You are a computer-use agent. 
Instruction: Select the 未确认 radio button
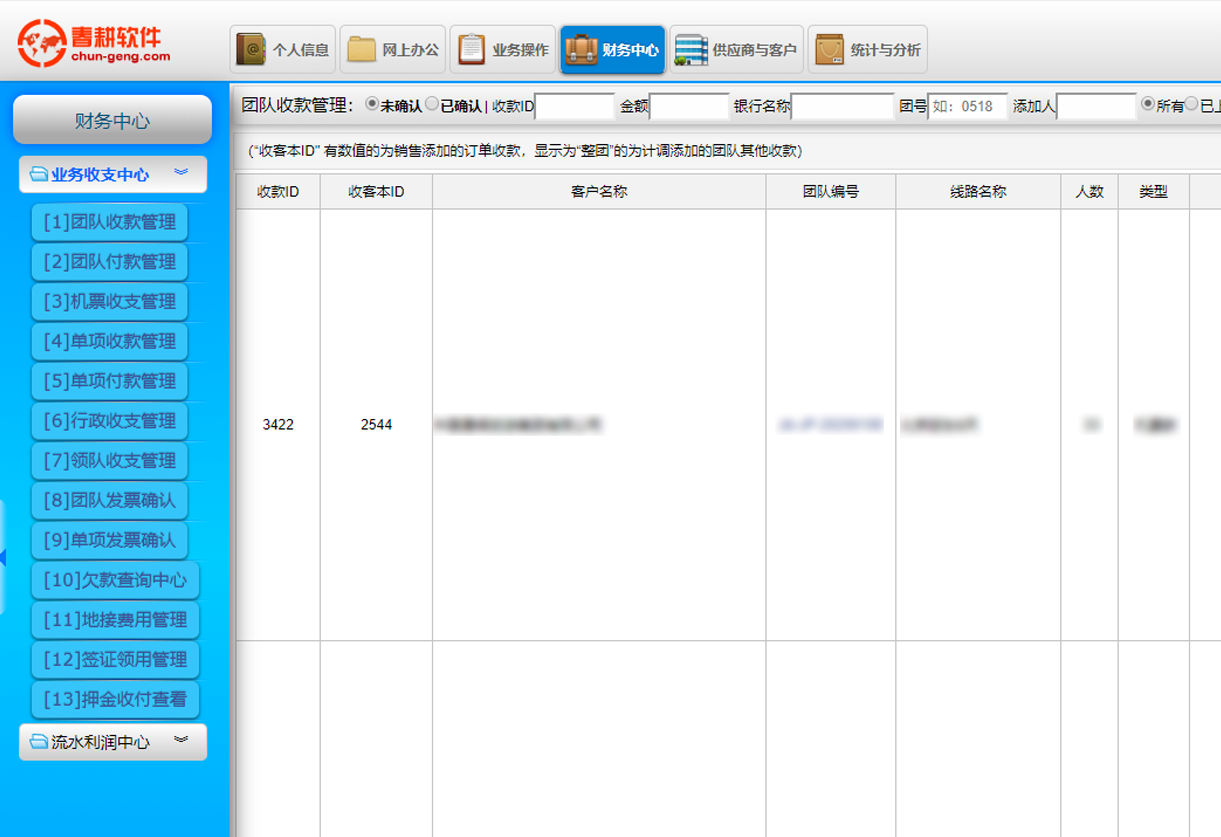click(372, 104)
